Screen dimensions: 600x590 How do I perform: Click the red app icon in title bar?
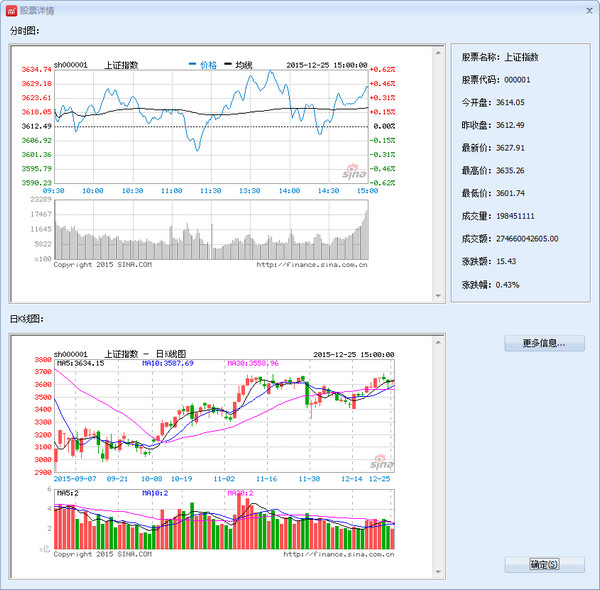pyautogui.click(x=11, y=9)
